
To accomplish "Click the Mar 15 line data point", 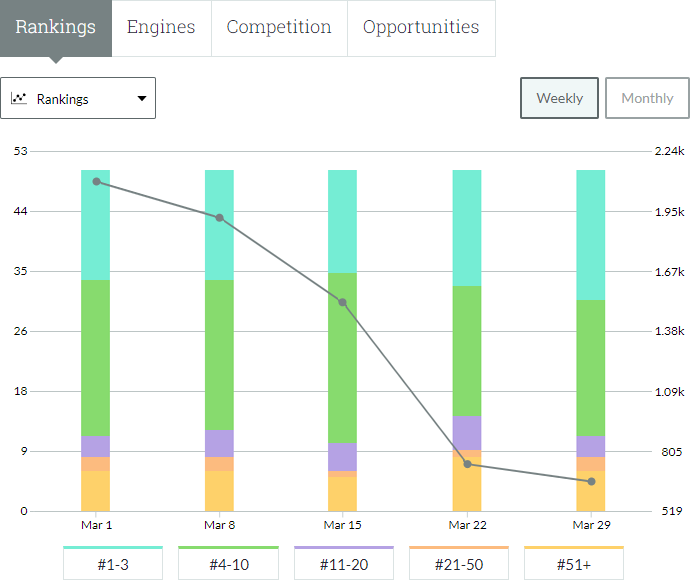I will pyautogui.click(x=343, y=302).
